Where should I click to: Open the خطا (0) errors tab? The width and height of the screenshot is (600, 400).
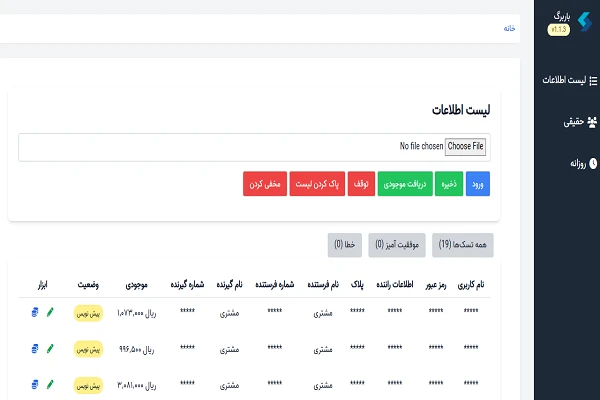[345, 243]
